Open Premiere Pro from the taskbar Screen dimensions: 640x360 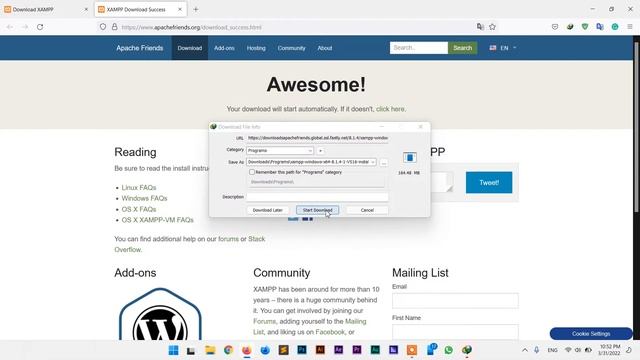[x=357, y=350]
